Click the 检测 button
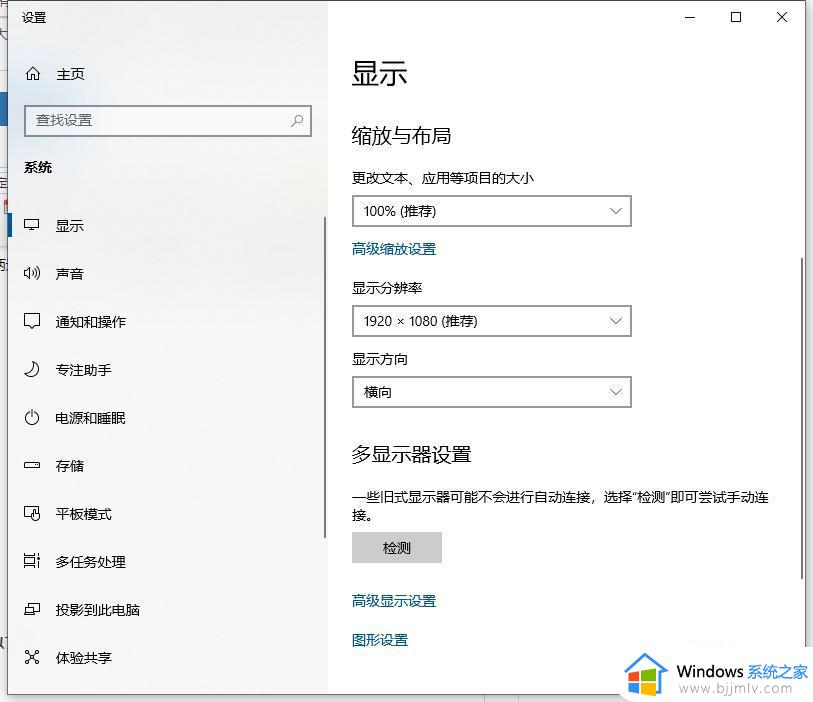Image resolution: width=813 pixels, height=702 pixels. (397, 547)
